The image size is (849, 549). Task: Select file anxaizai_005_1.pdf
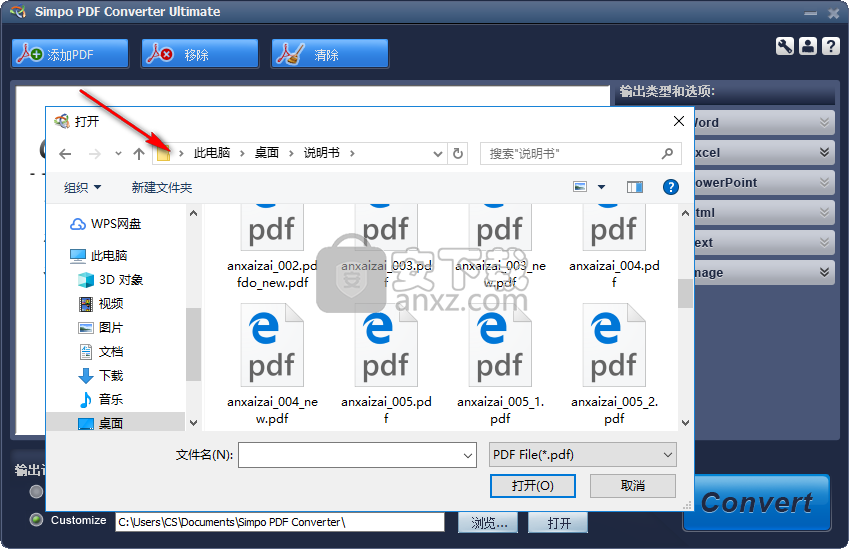click(x=500, y=364)
